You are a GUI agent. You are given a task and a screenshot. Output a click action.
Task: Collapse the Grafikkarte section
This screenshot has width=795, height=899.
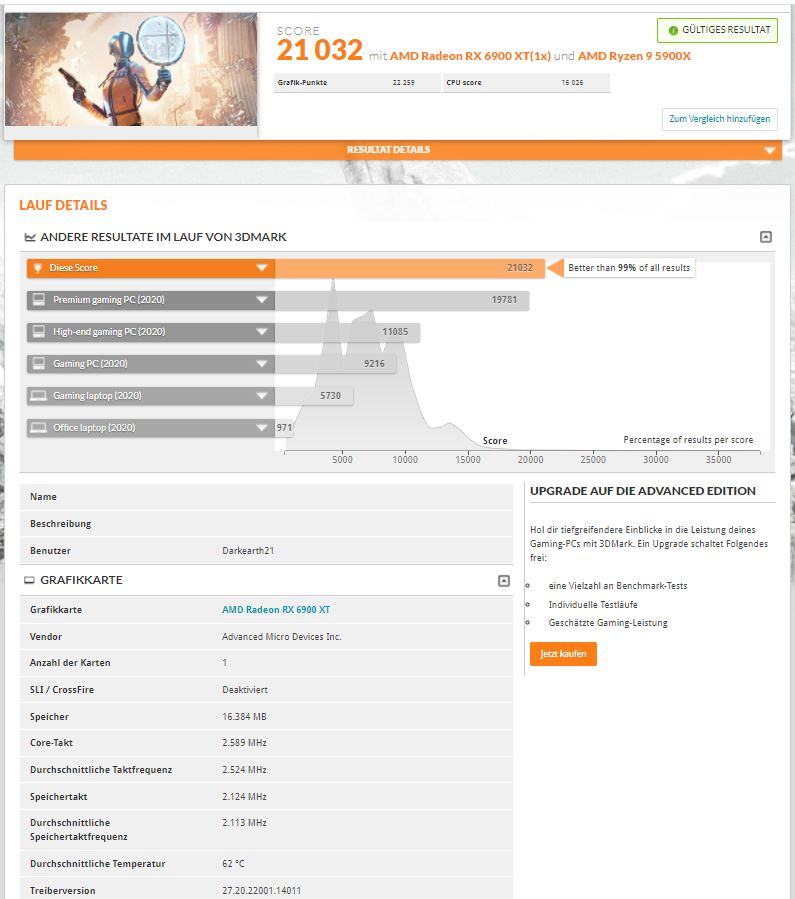[504, 581]
